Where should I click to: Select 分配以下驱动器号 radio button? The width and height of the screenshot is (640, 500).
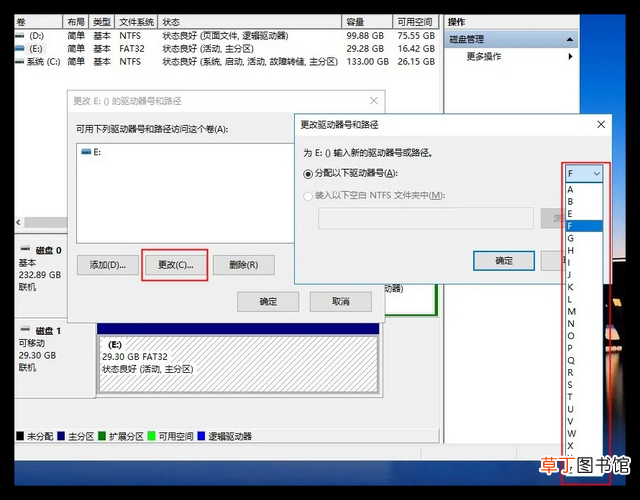point(308,174)
